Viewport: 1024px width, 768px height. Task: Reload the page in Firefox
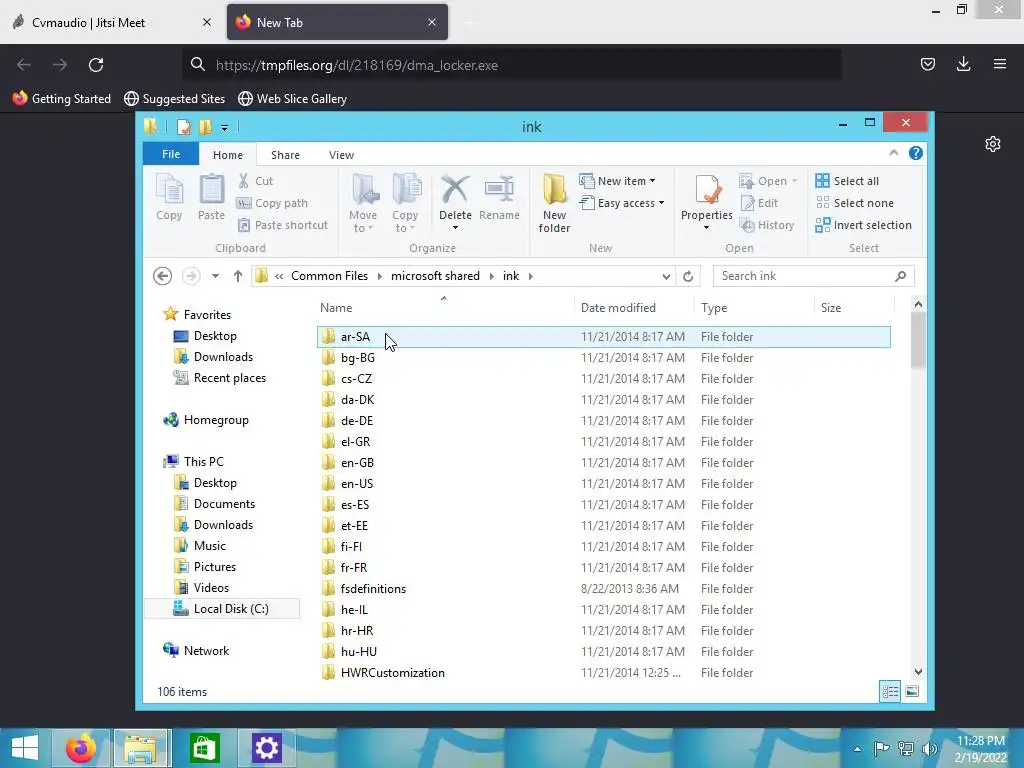point(96,65)
